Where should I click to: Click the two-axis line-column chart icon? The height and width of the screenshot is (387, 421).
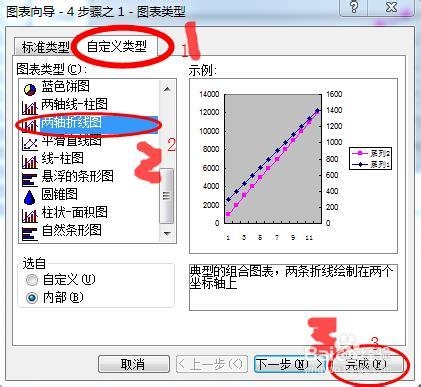(x=30, y=107)
